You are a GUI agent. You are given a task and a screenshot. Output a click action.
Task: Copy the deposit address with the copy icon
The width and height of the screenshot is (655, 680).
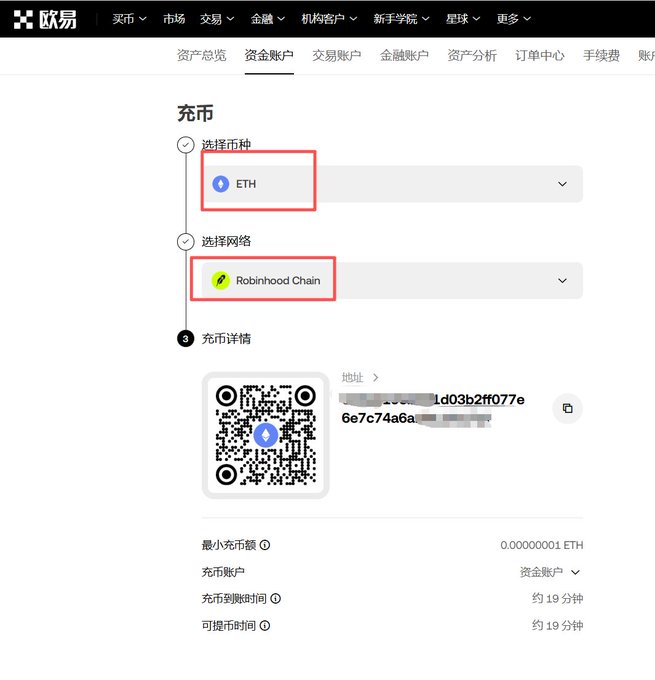click(567, 408)
